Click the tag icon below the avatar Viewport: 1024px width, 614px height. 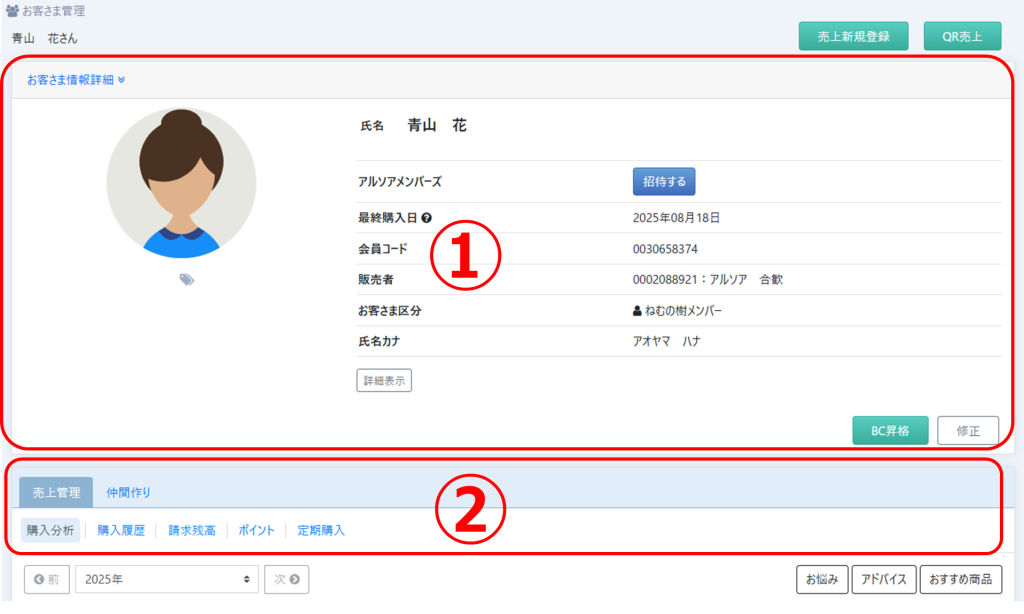(x=187, y=281)
